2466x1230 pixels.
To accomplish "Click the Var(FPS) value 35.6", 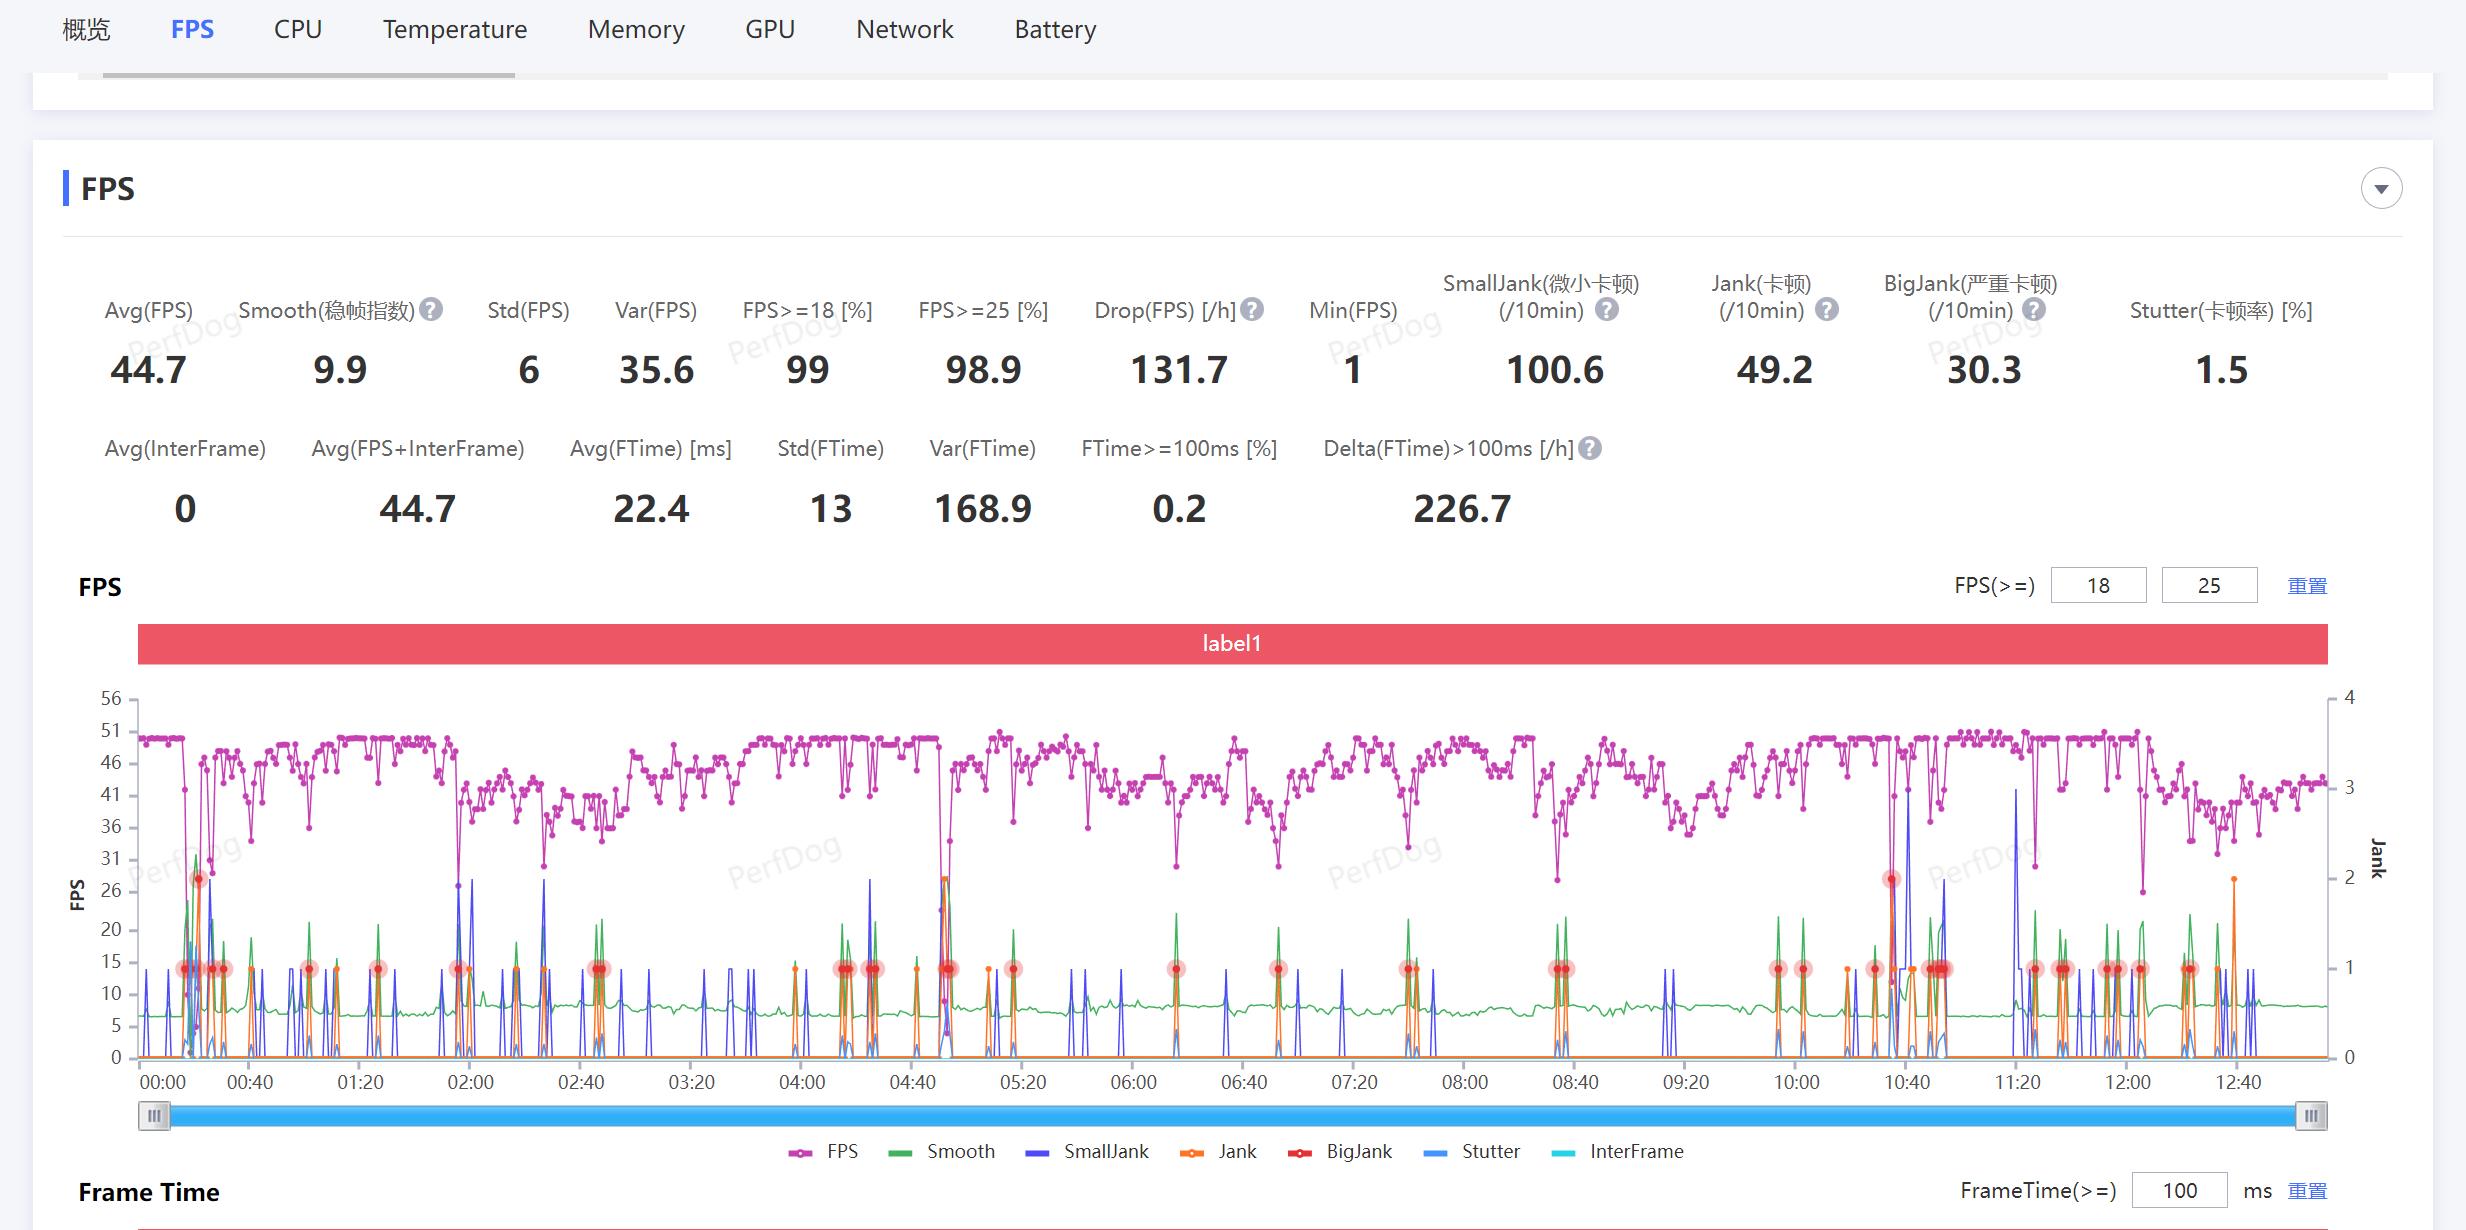I will tap(656, 371).
